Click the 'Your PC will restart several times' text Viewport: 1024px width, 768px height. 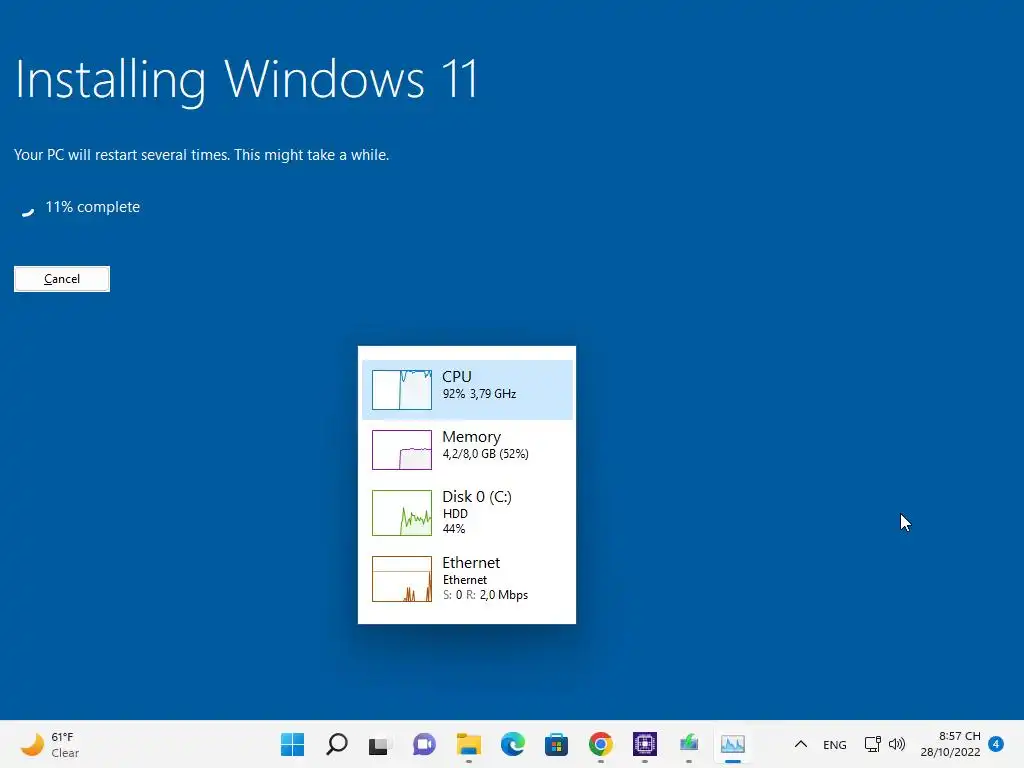click(x=201, y=155)
